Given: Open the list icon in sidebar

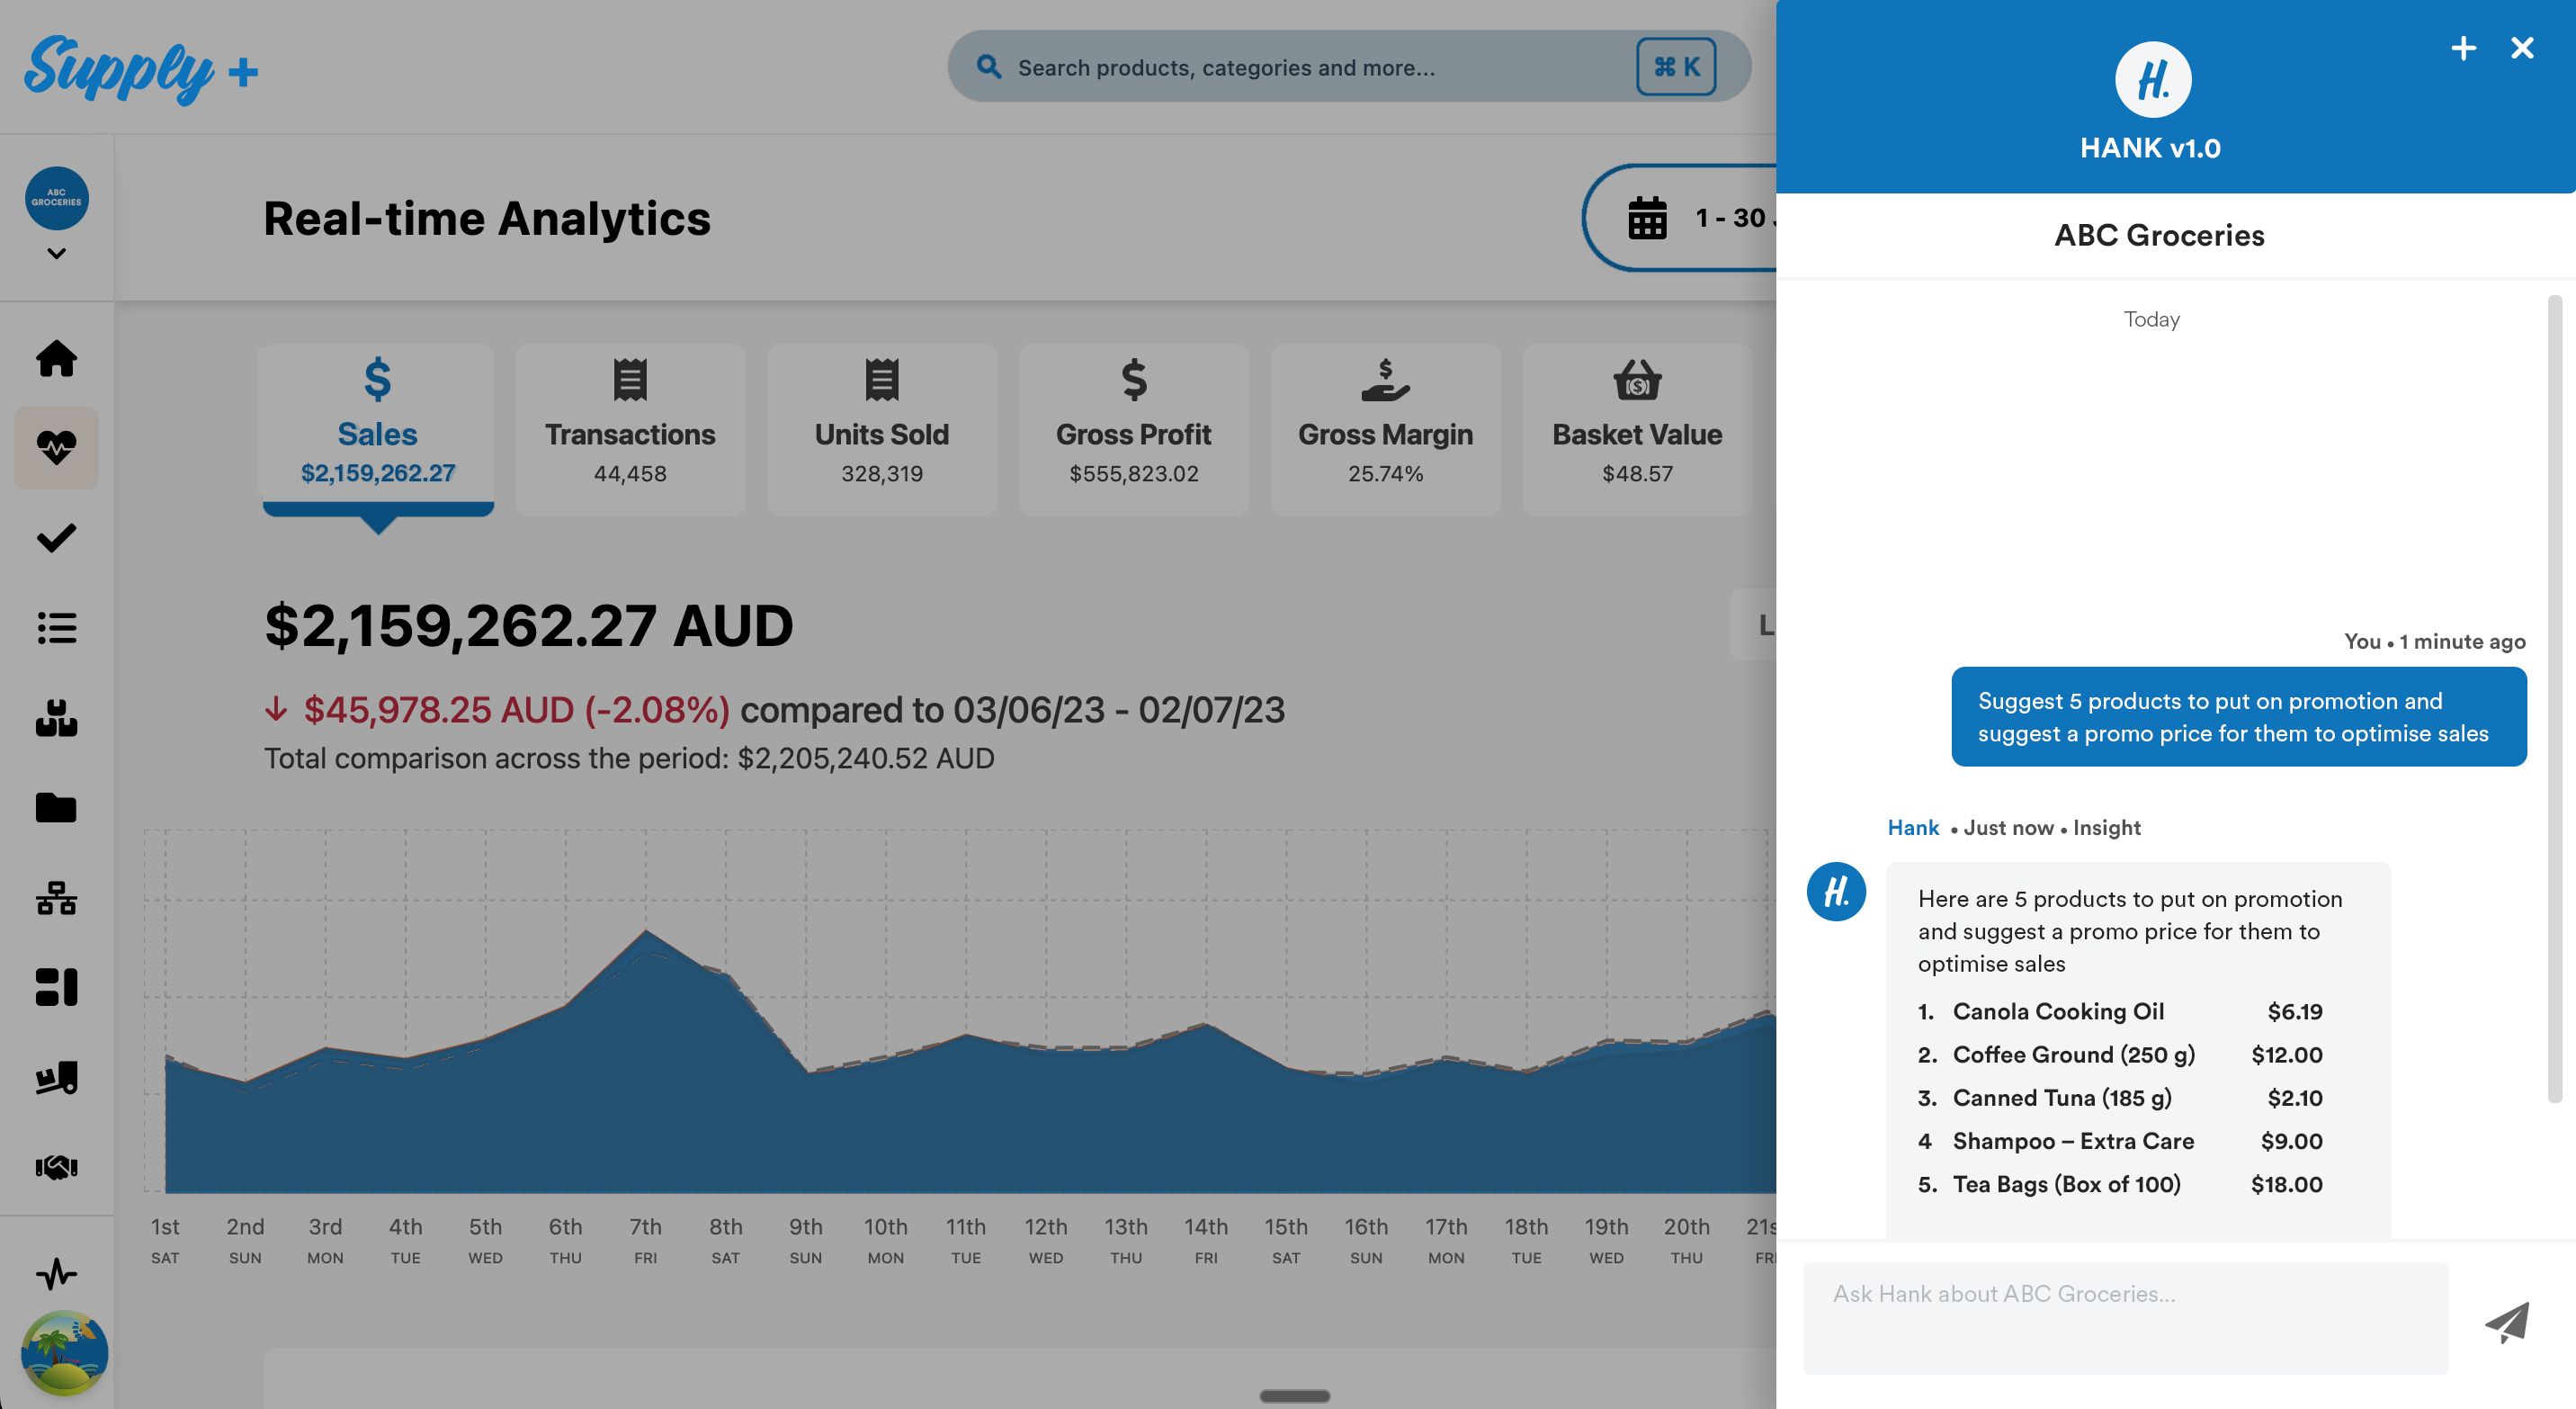Looking at the screenshot, I should tap(56, 628).
